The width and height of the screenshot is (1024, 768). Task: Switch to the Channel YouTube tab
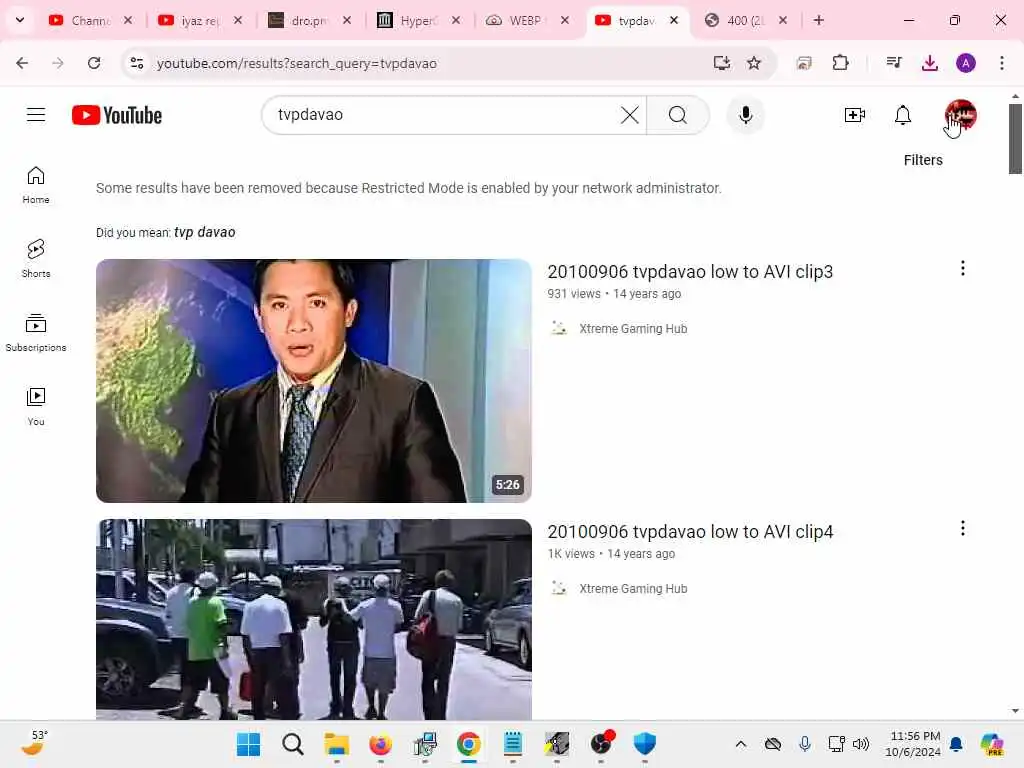[90, 20]
